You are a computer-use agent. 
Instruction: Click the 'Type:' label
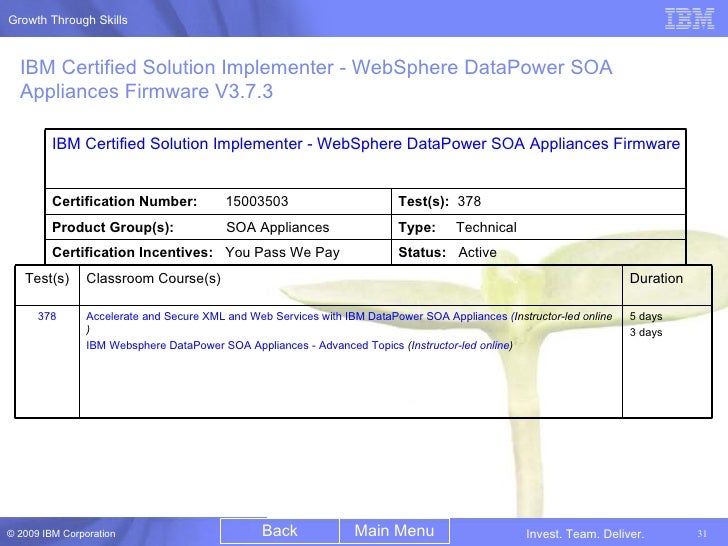coord(417,227)
